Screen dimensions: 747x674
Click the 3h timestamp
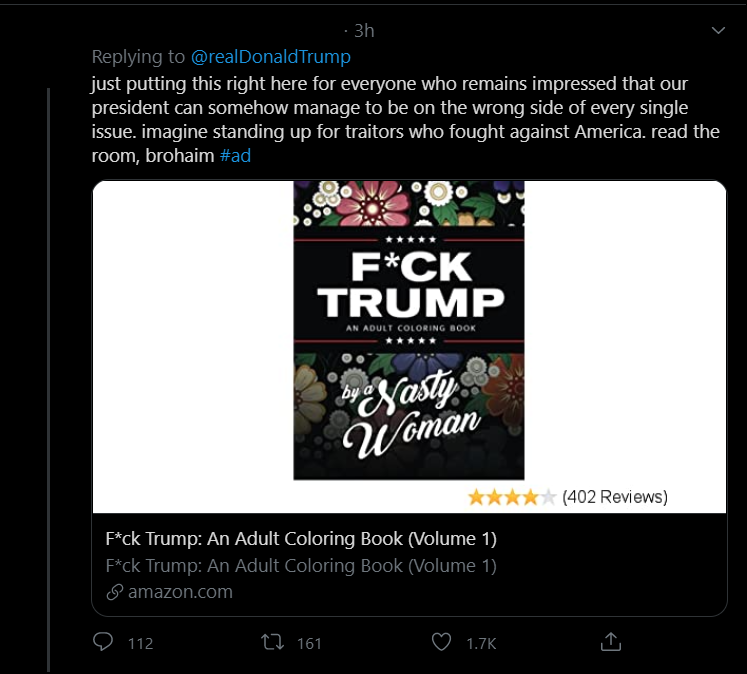(362, 31)
